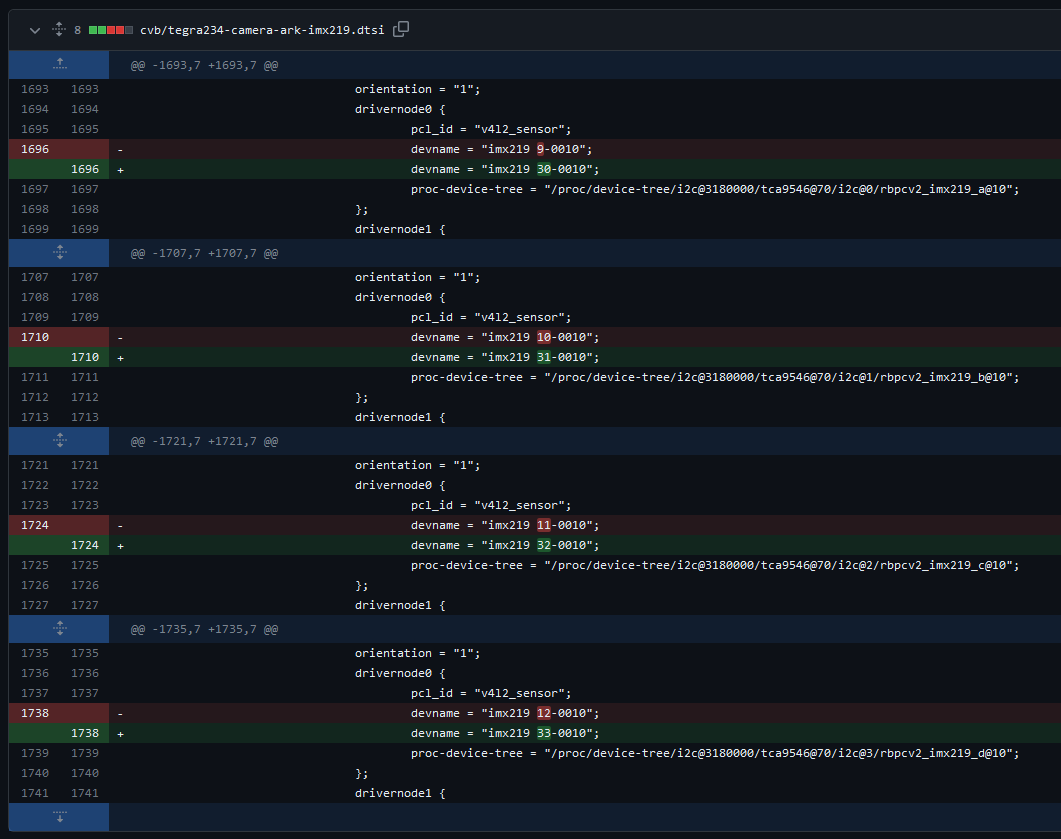Expand hidden lines above hunk -1721,7

pos(58,440)
